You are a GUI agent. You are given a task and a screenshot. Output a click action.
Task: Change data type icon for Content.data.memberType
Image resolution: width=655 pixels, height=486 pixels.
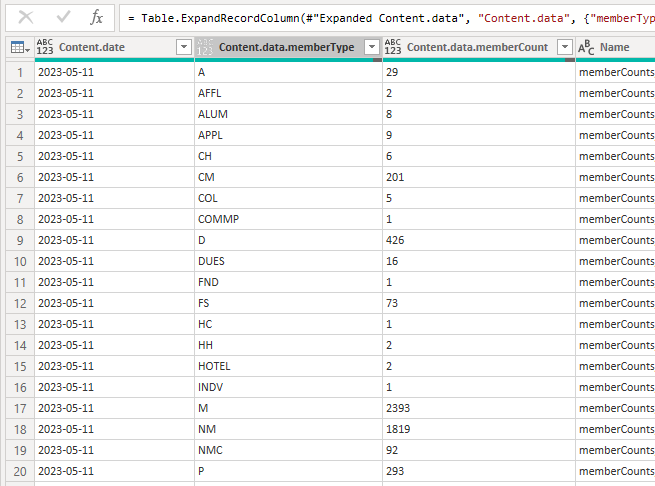205,47
